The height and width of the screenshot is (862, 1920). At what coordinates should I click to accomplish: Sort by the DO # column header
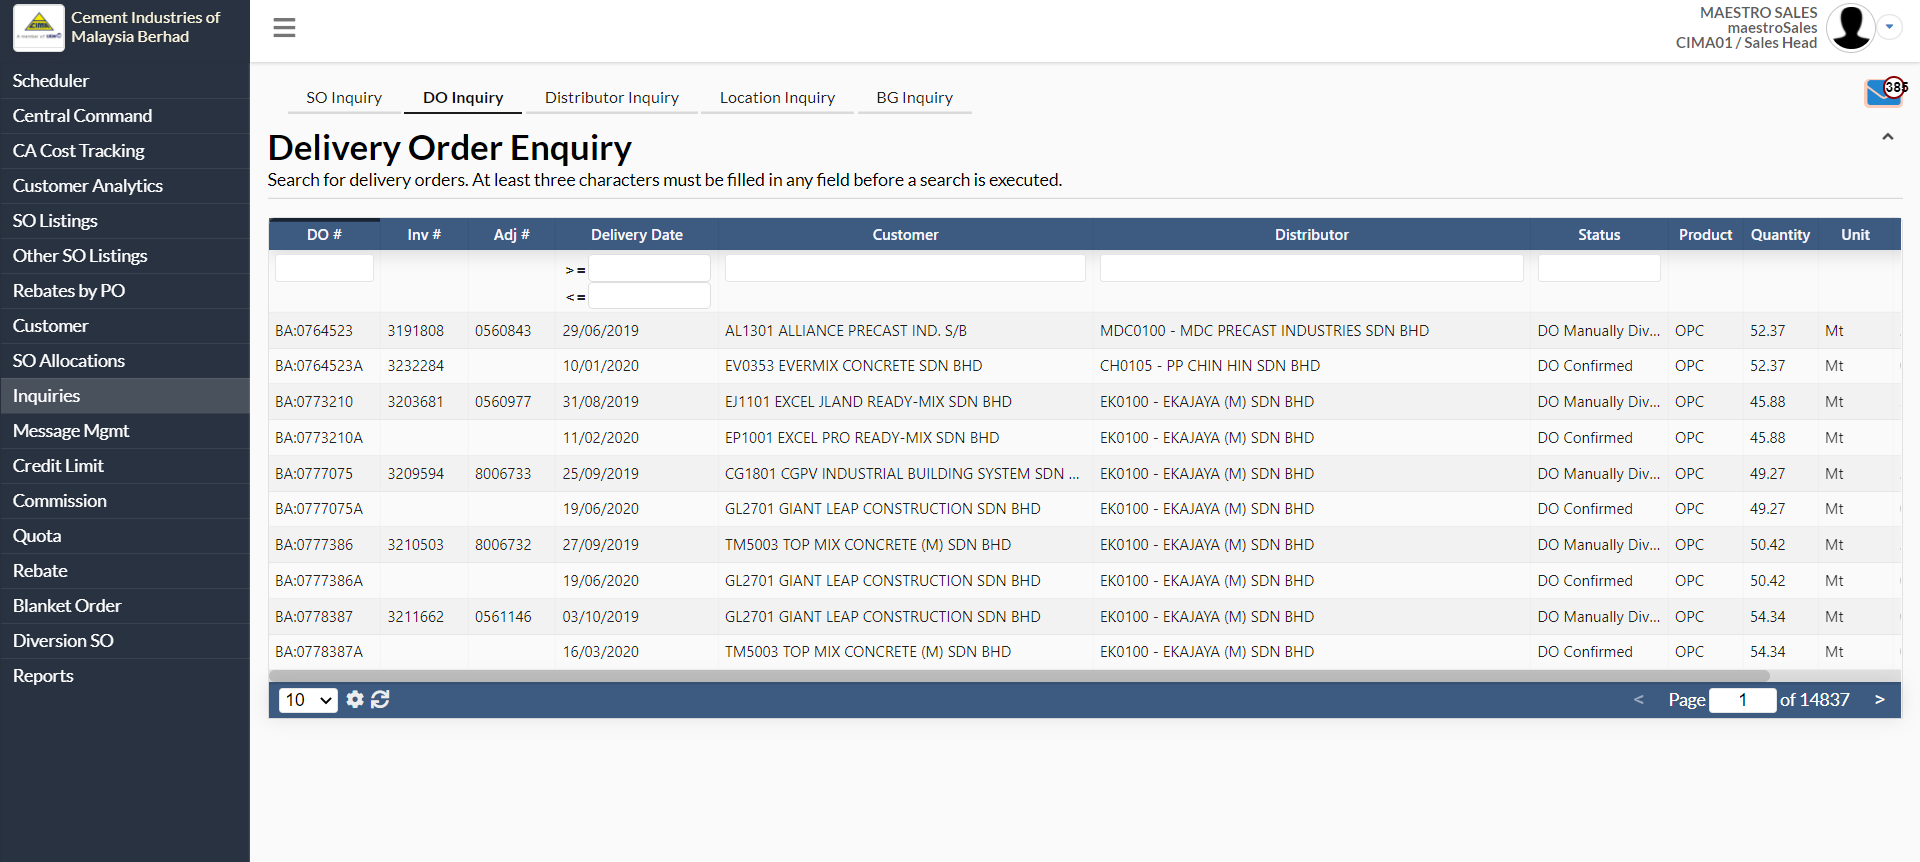coord(324,235)
